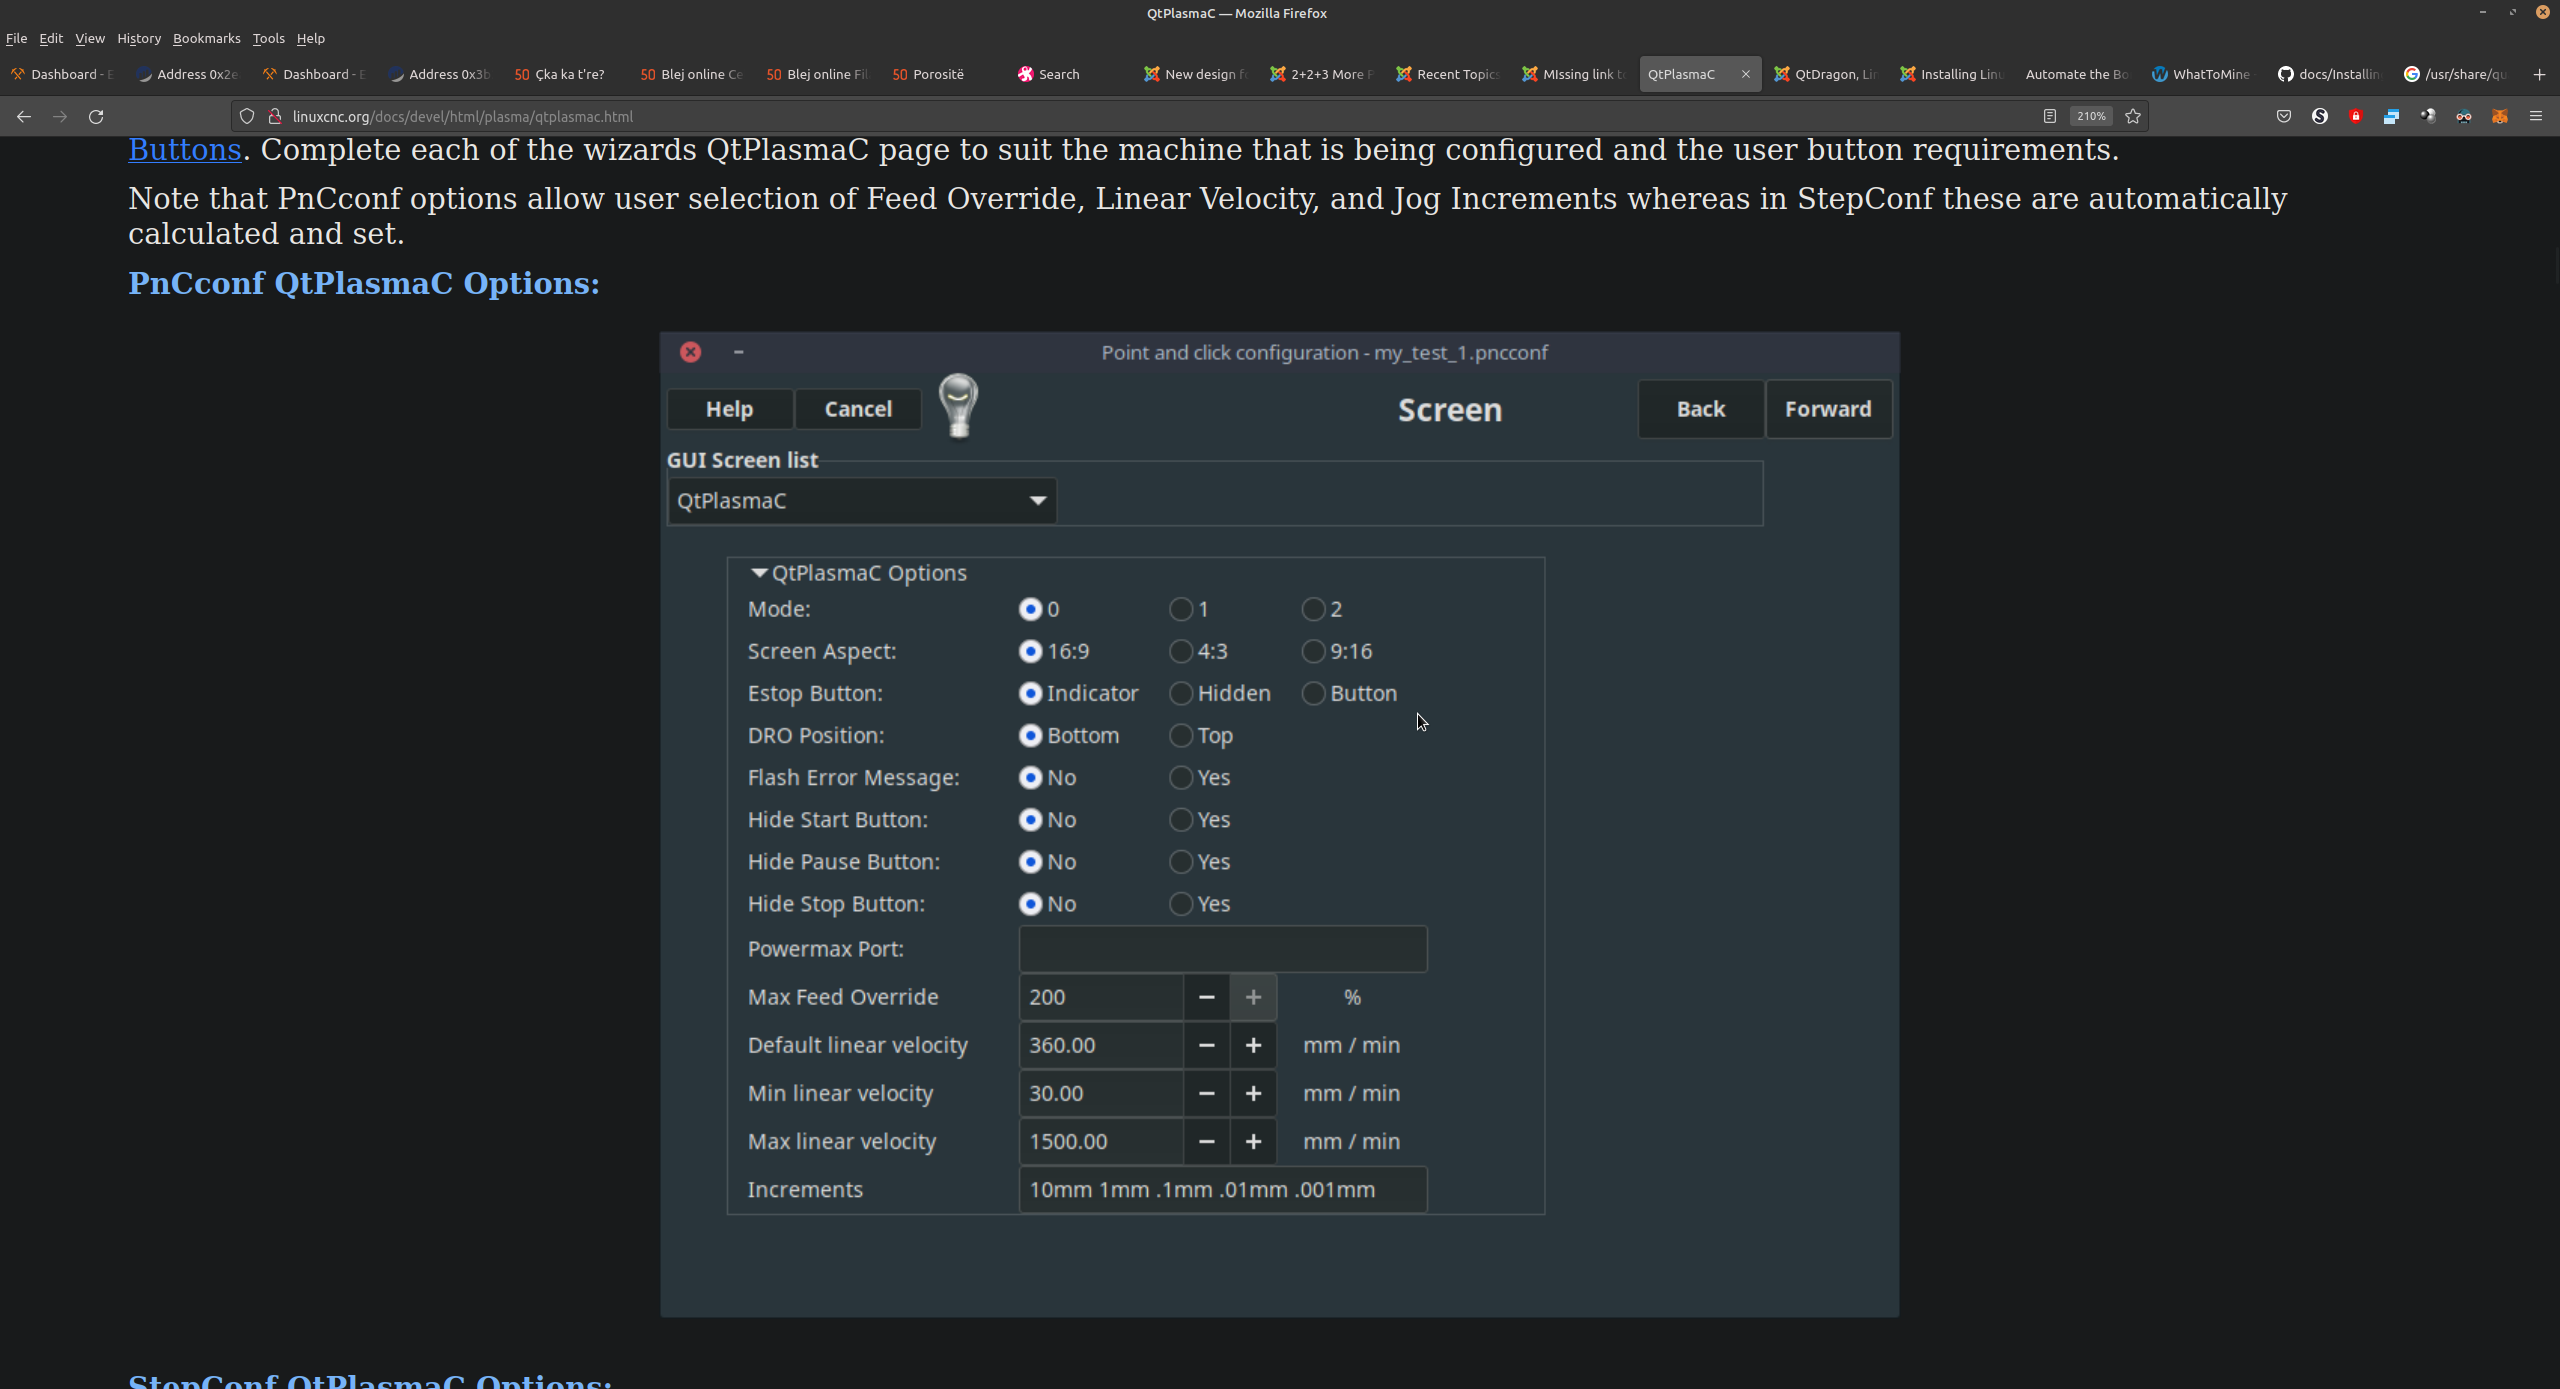2560x1389 pixels.
Task: Click Cancel button in PnCconf dialog
Action: 858,409
